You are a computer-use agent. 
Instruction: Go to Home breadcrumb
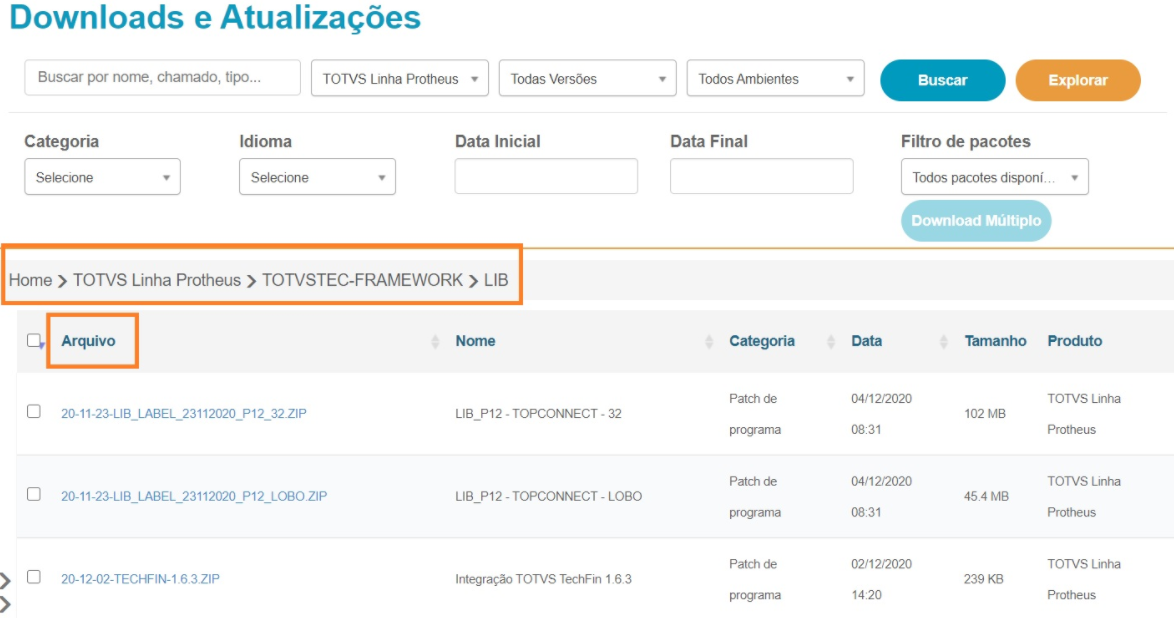(30, 280)
